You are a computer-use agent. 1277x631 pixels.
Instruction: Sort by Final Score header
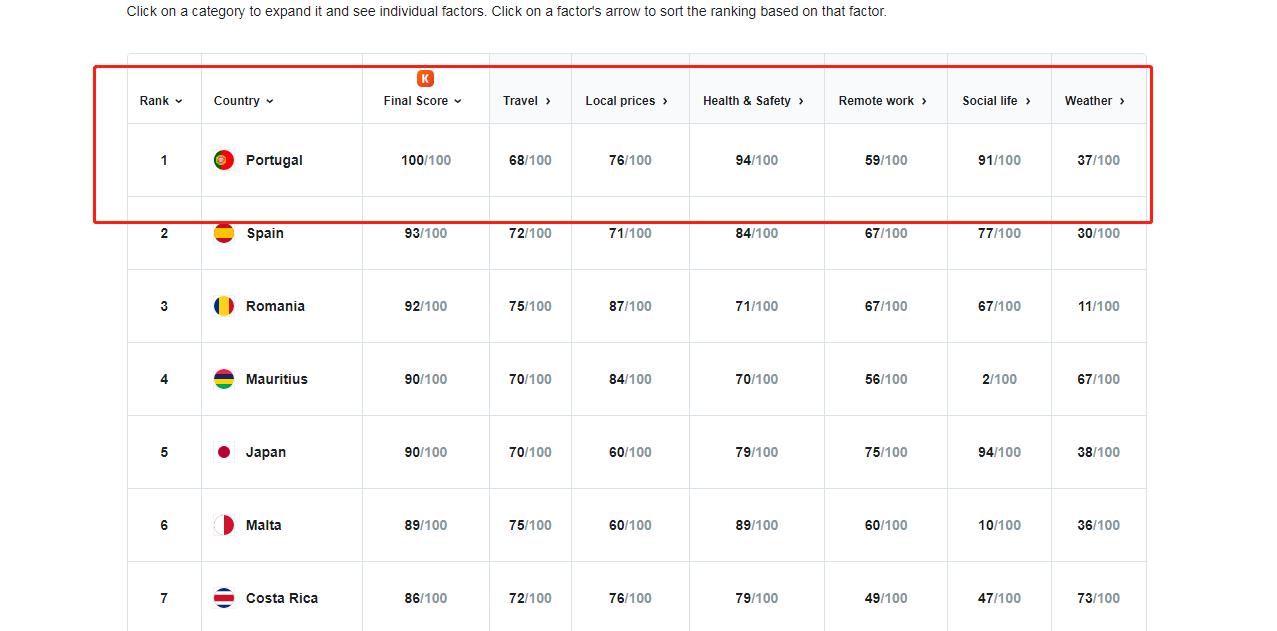(x=422, y=101)
